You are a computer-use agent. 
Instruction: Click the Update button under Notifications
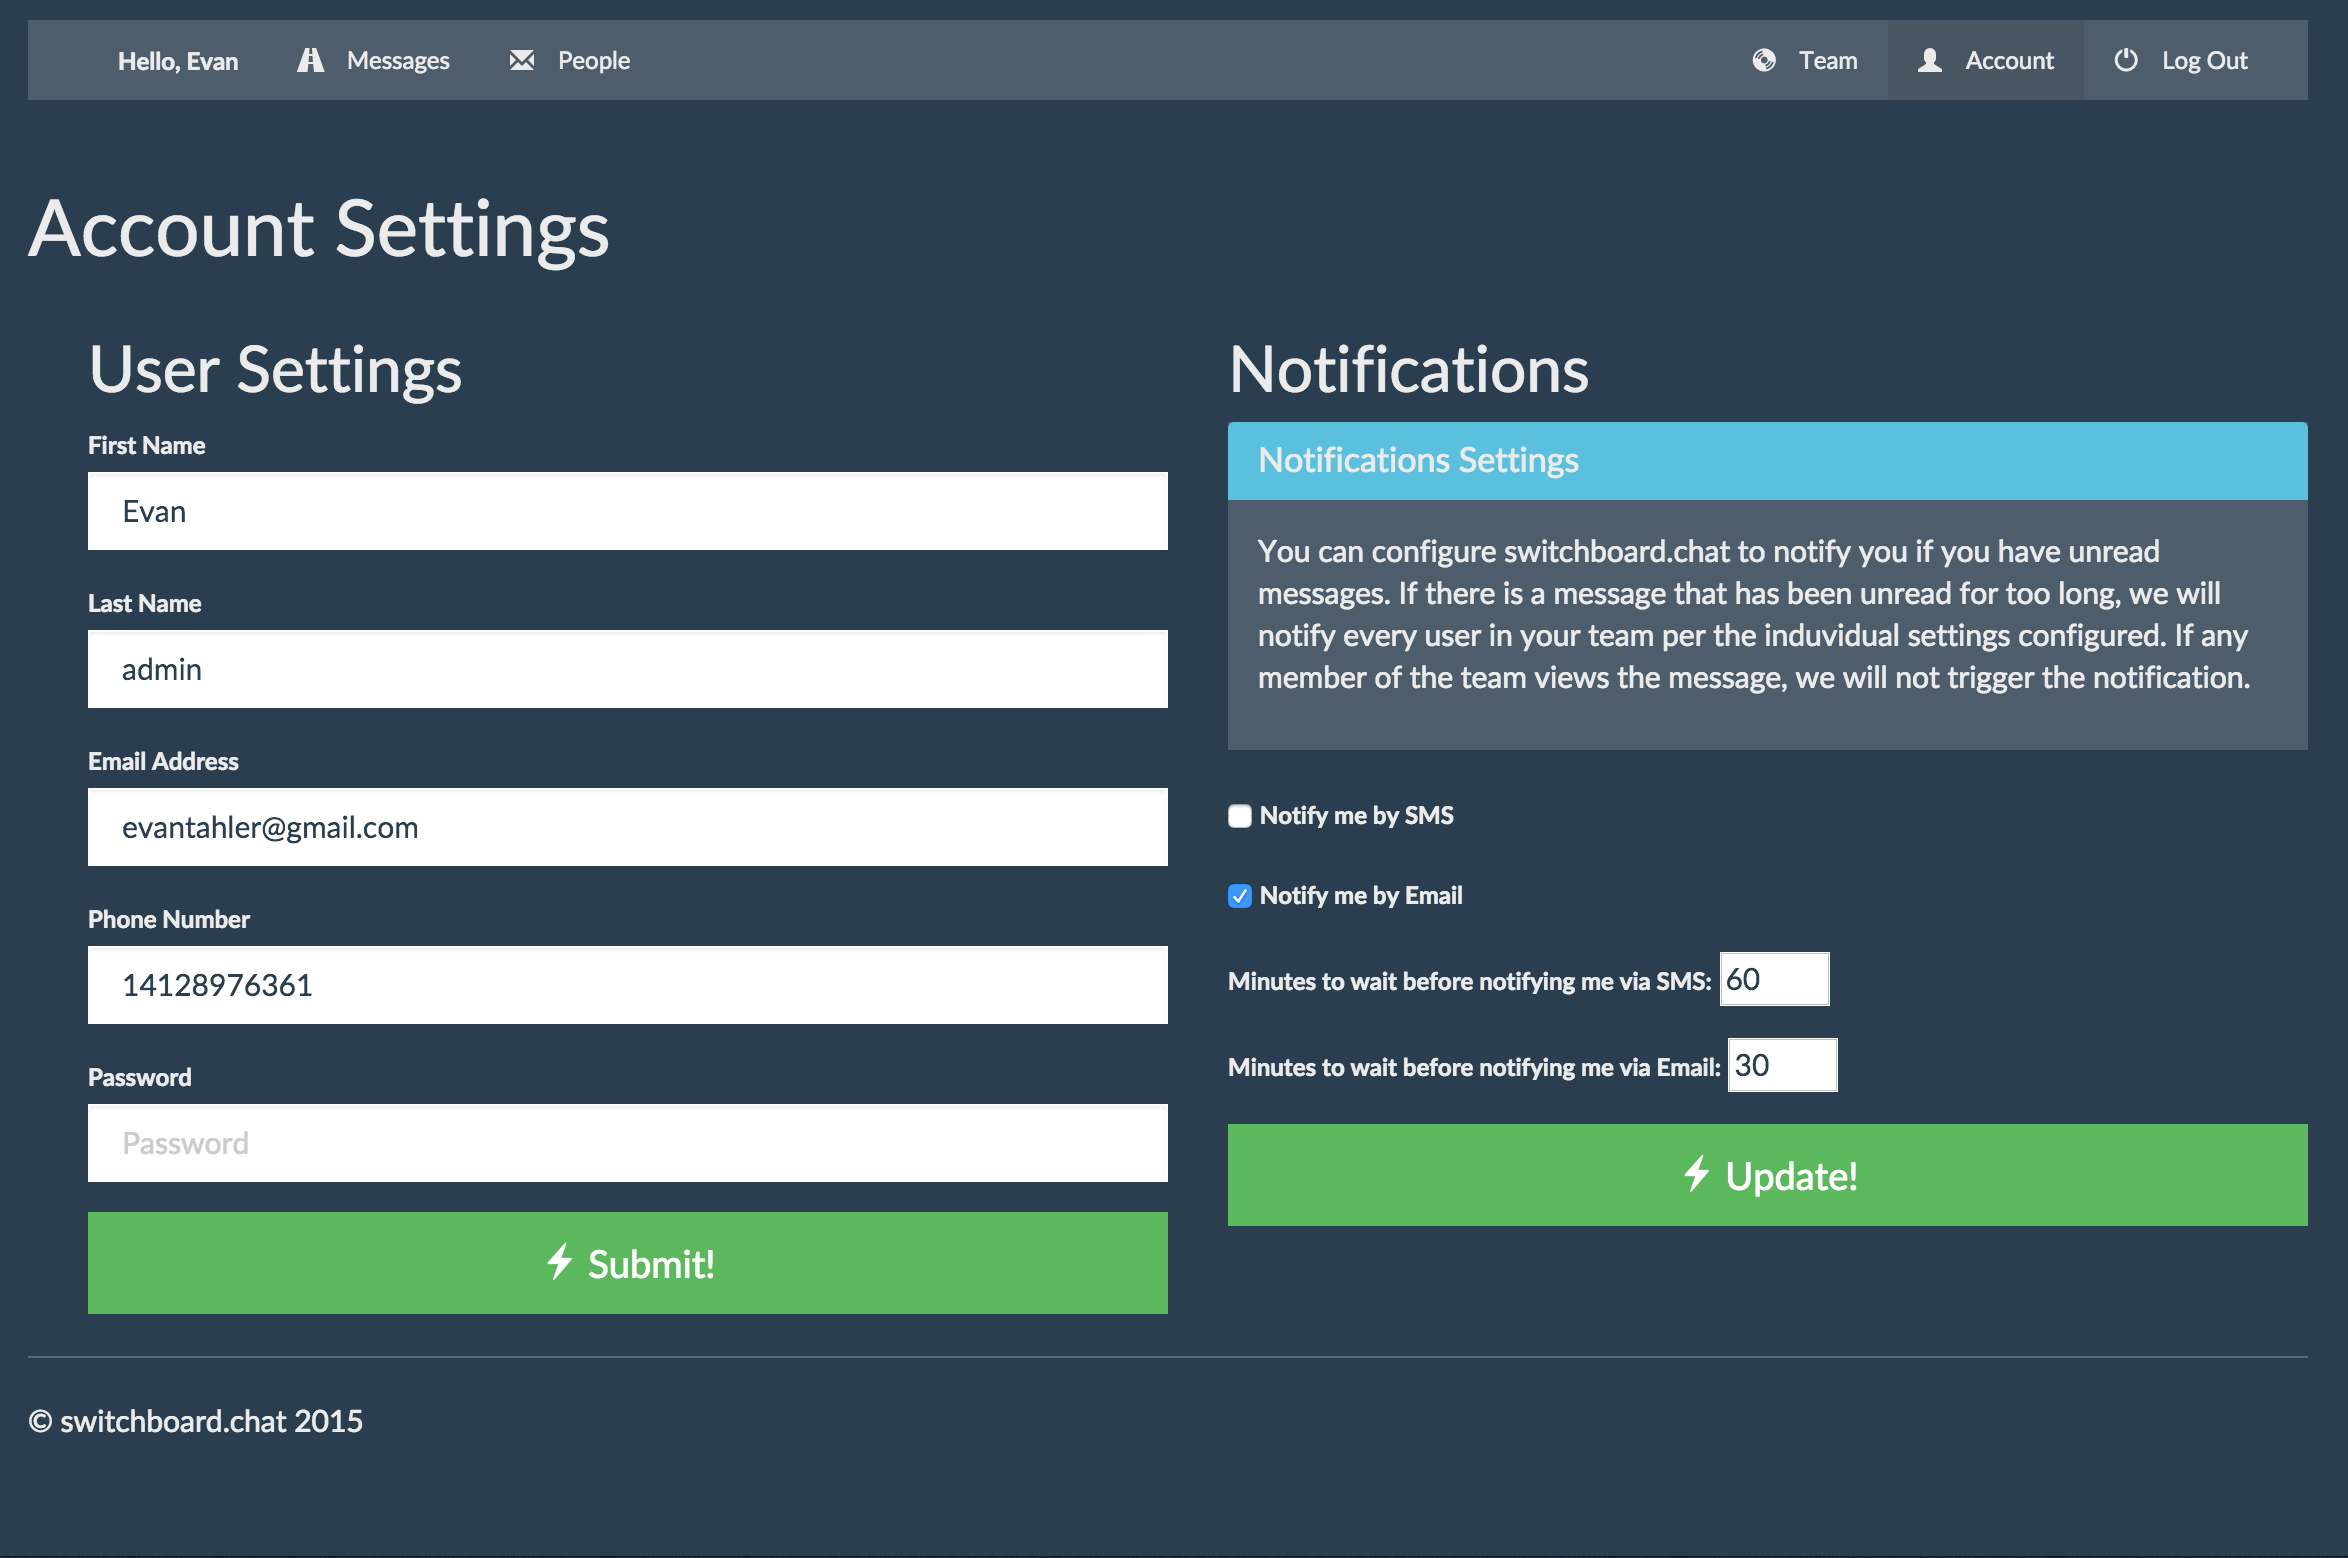tap(1766, 1176)
